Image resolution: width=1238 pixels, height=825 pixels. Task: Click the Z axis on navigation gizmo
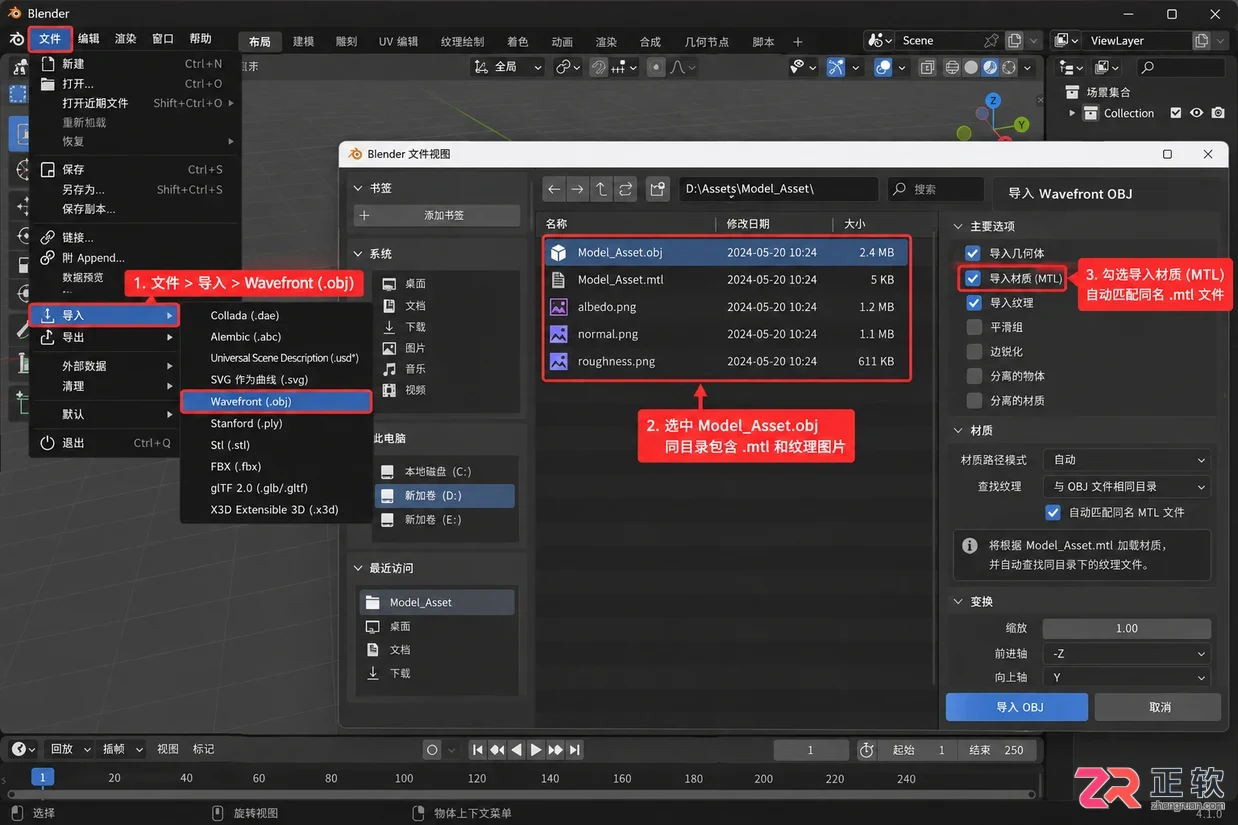tap(993, 101)
